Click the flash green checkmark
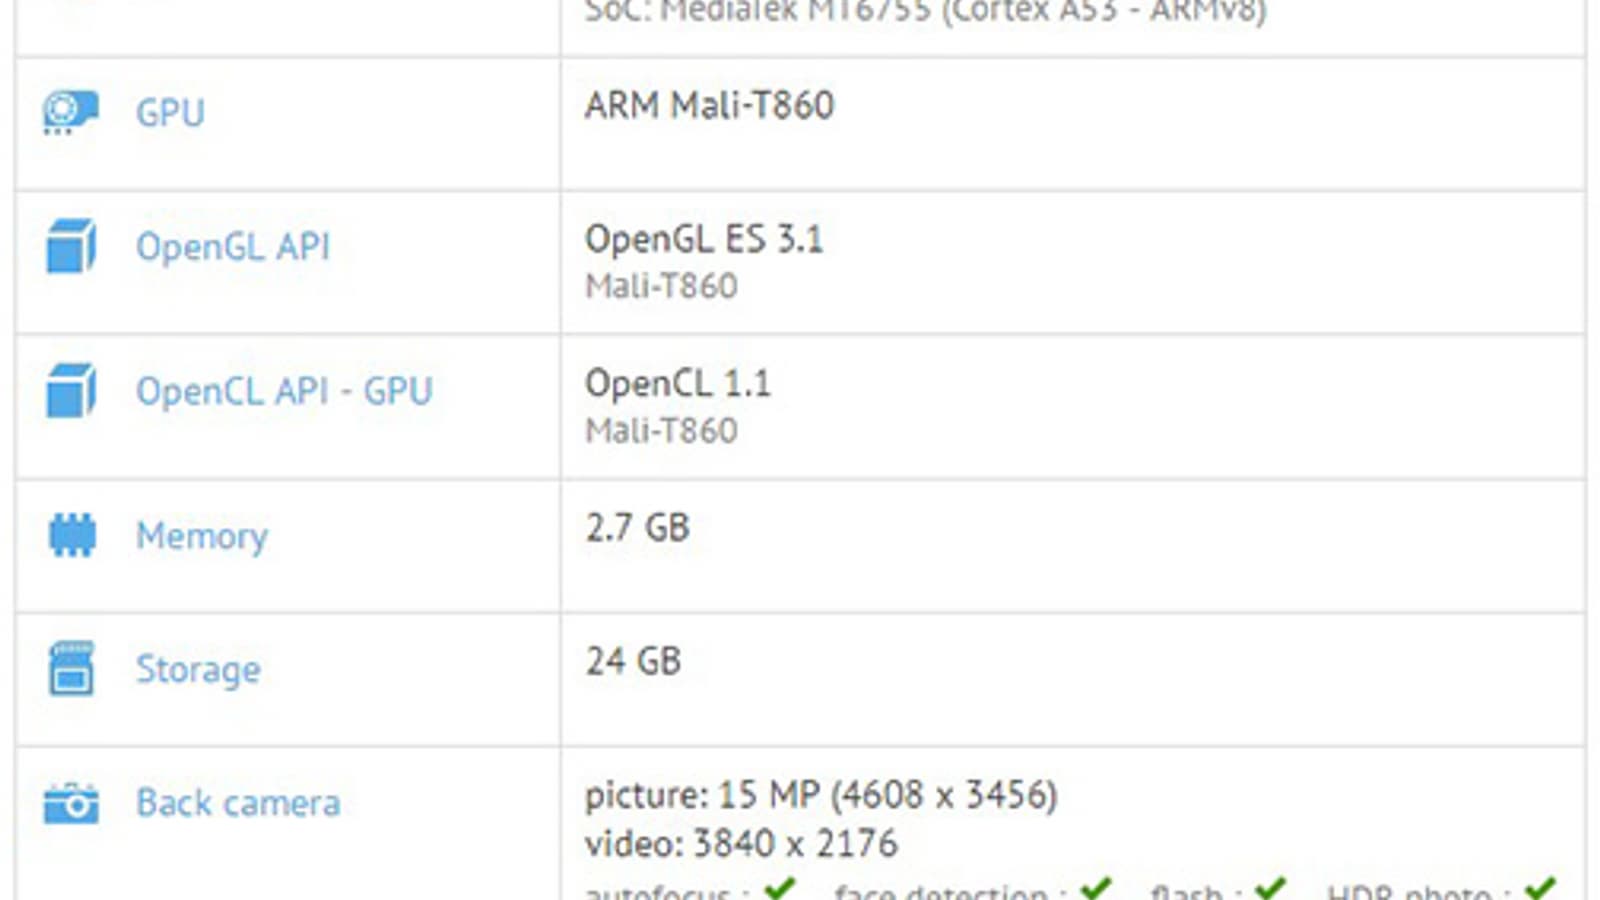 [x=1270, y=888]
